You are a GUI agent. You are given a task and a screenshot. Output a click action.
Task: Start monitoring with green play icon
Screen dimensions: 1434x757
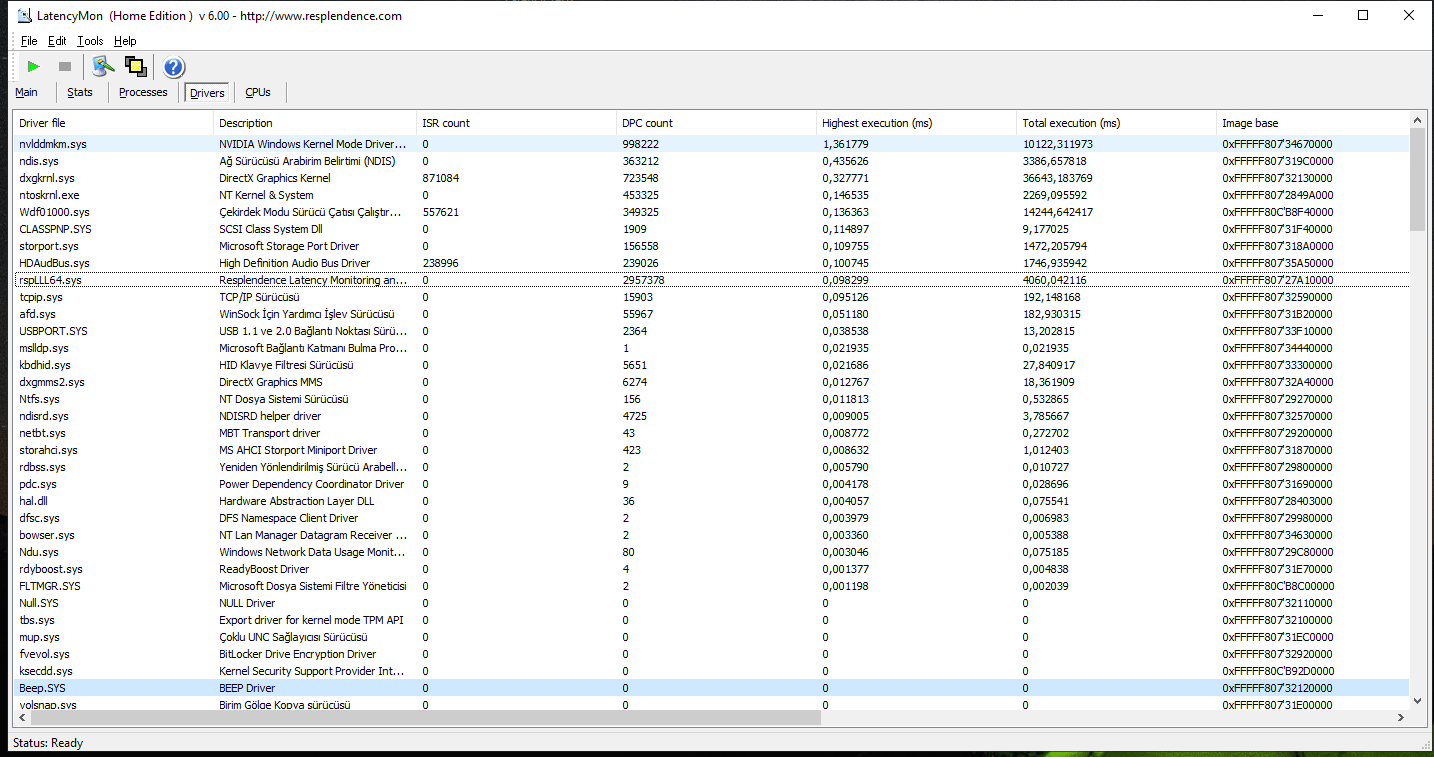click(34, 67)
